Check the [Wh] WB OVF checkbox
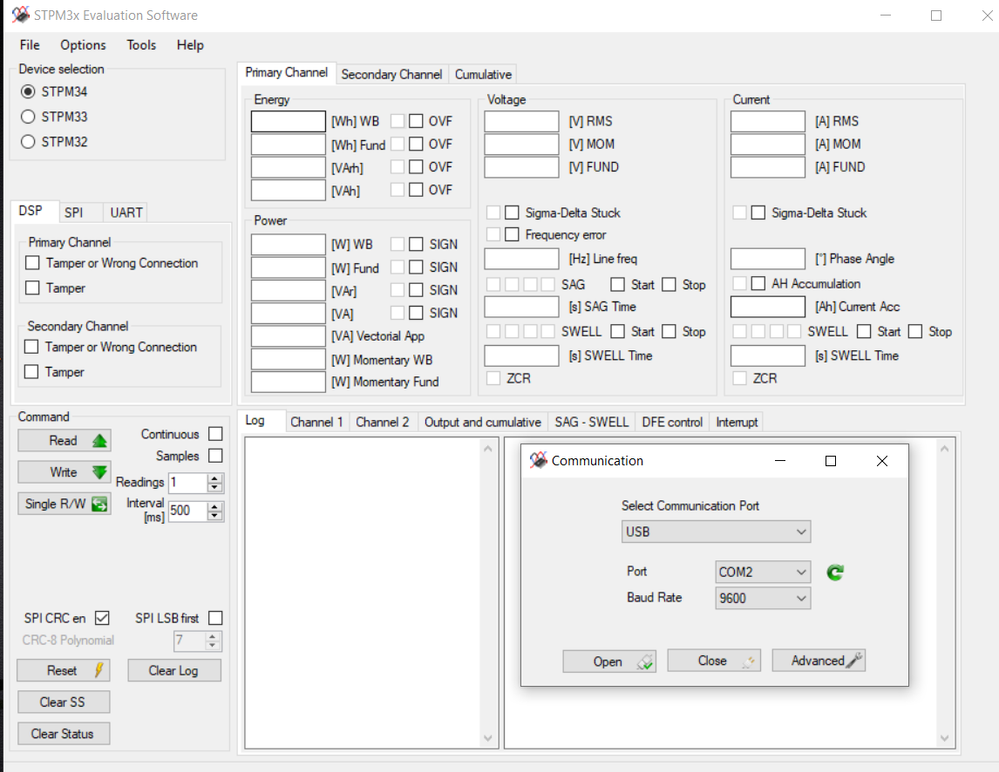999x772 pixels. 416,121
